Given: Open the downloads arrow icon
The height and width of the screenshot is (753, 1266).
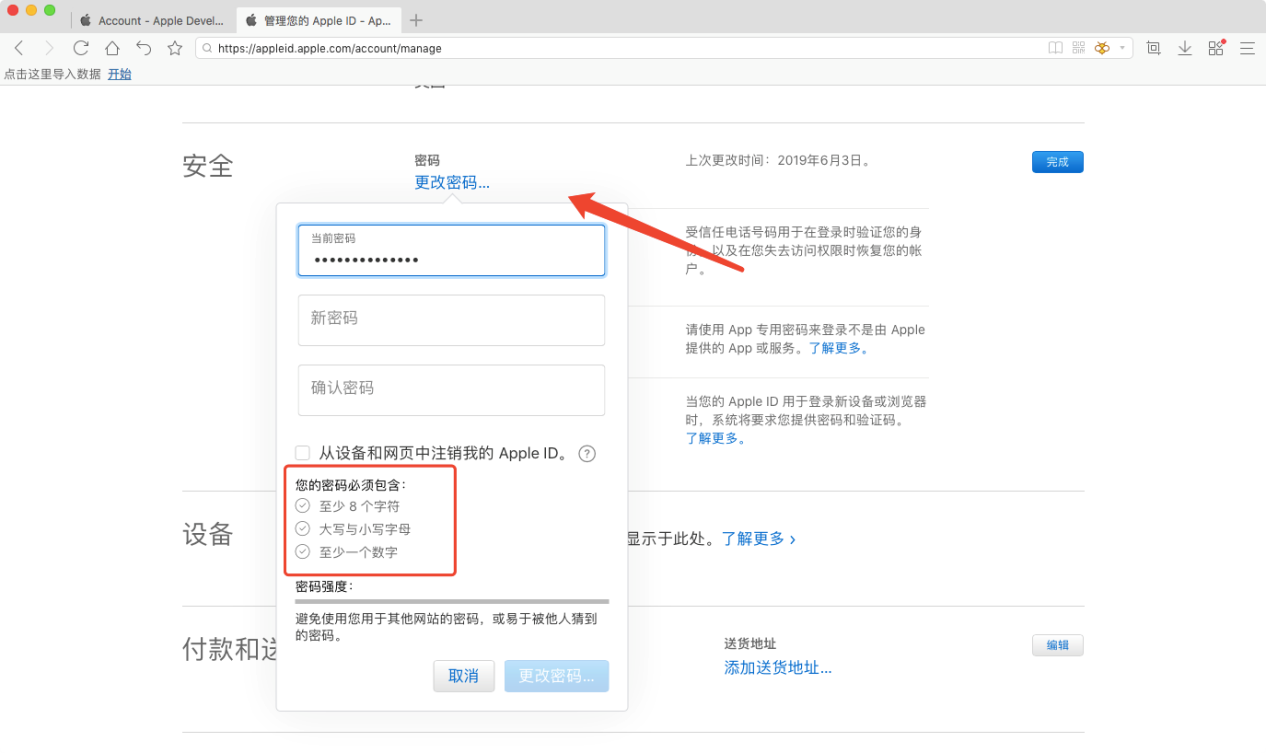Looking at the screenshot, I should tap(1185, 48).
